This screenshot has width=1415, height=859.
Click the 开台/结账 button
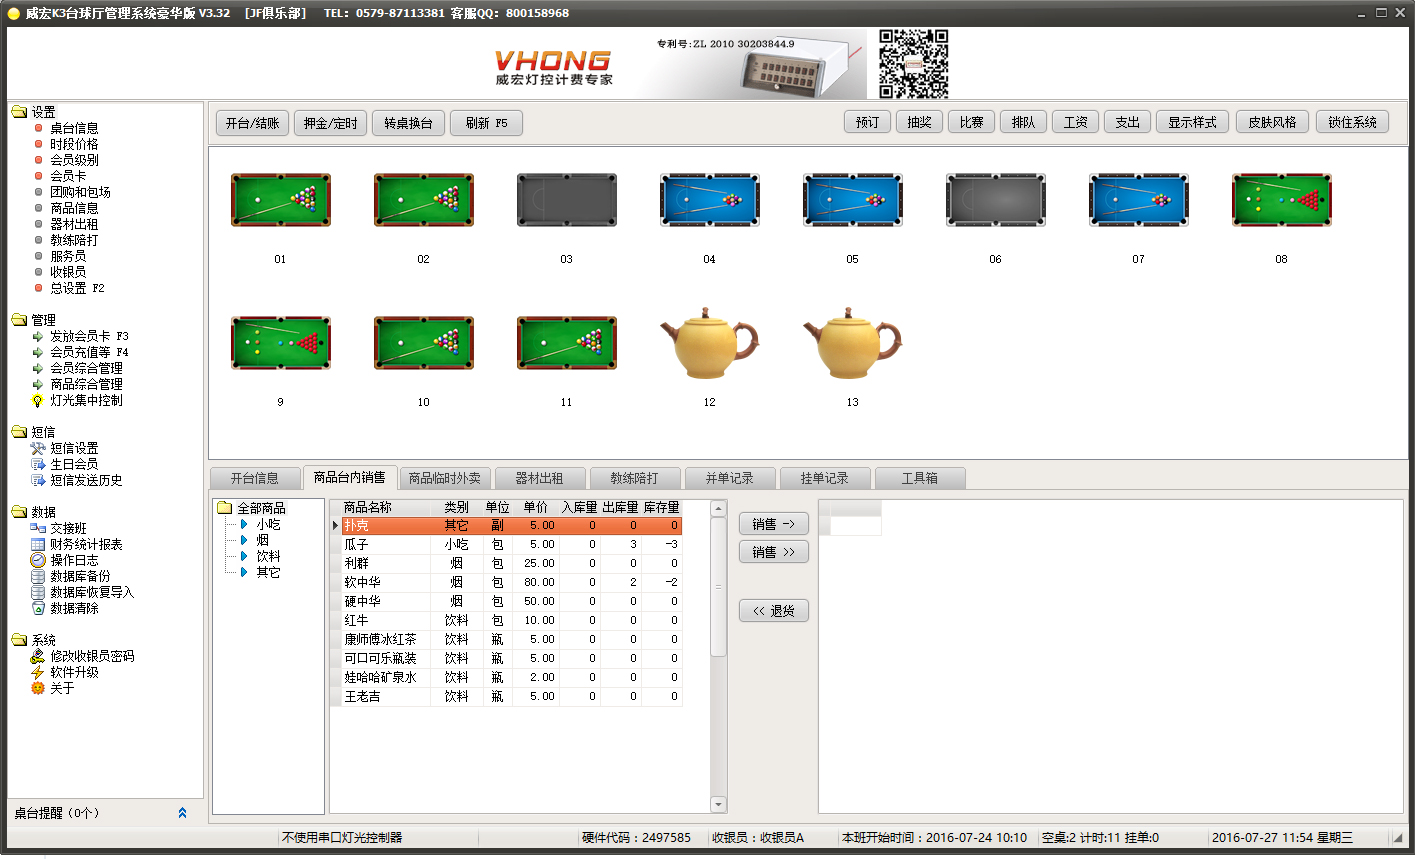(x=252, y=123)
